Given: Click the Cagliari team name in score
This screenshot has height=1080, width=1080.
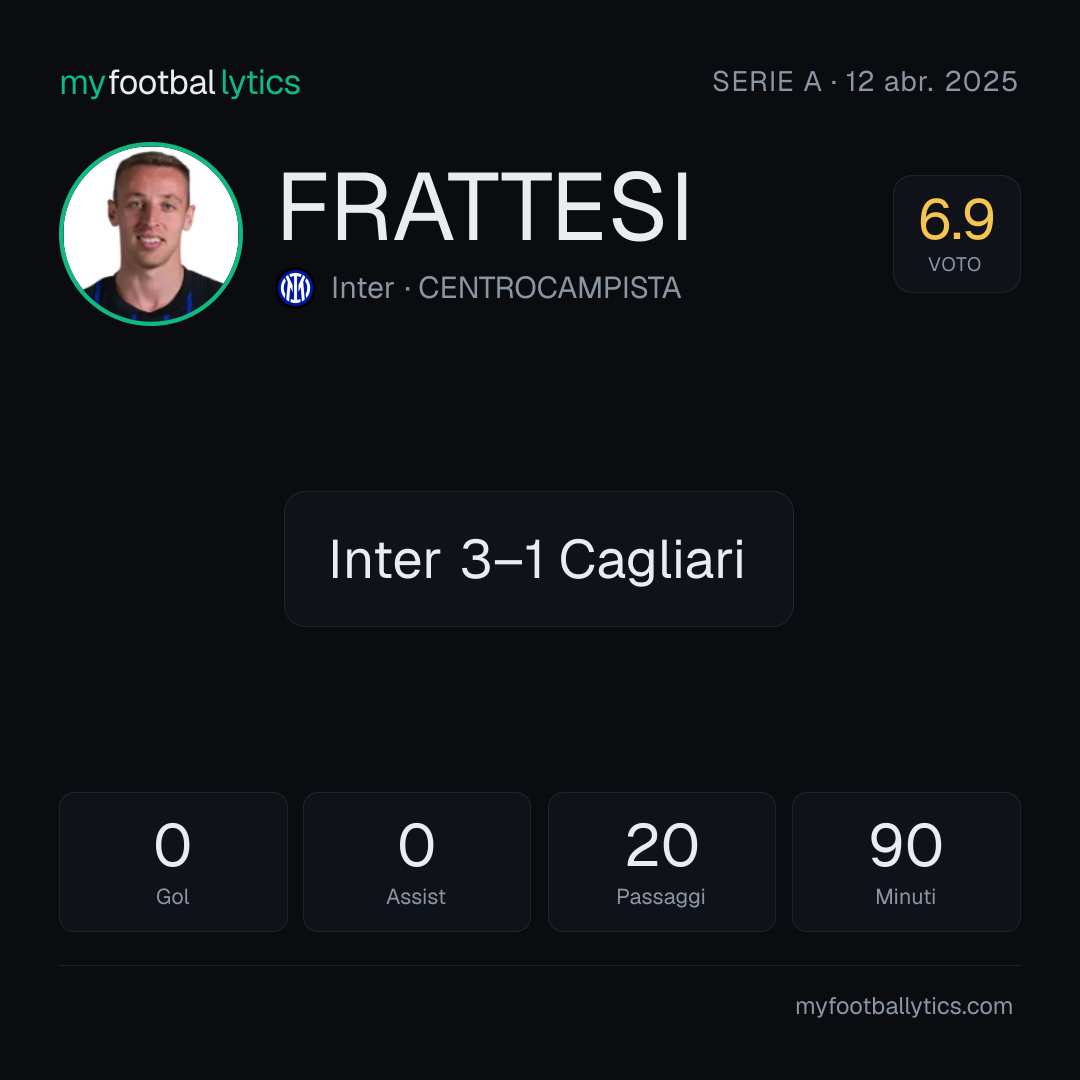Looking at the screenshot, I should pyautogui.click(x=652, y=560).
